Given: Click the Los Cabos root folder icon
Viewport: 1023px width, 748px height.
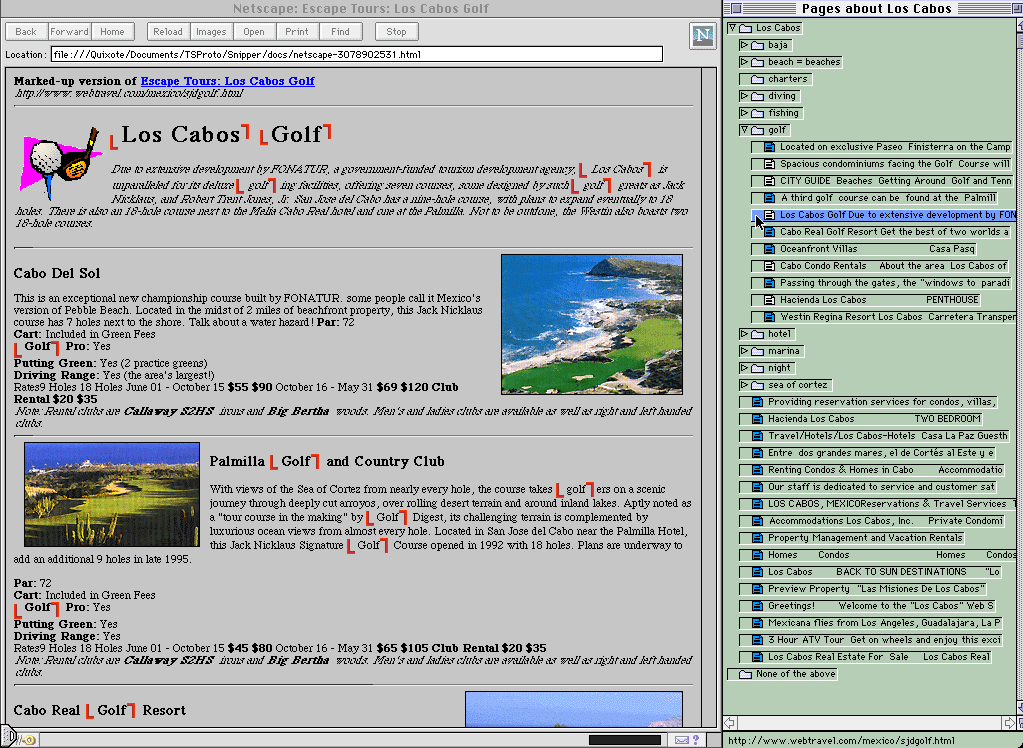Looking at the screenshot, I should pos(745,28).
